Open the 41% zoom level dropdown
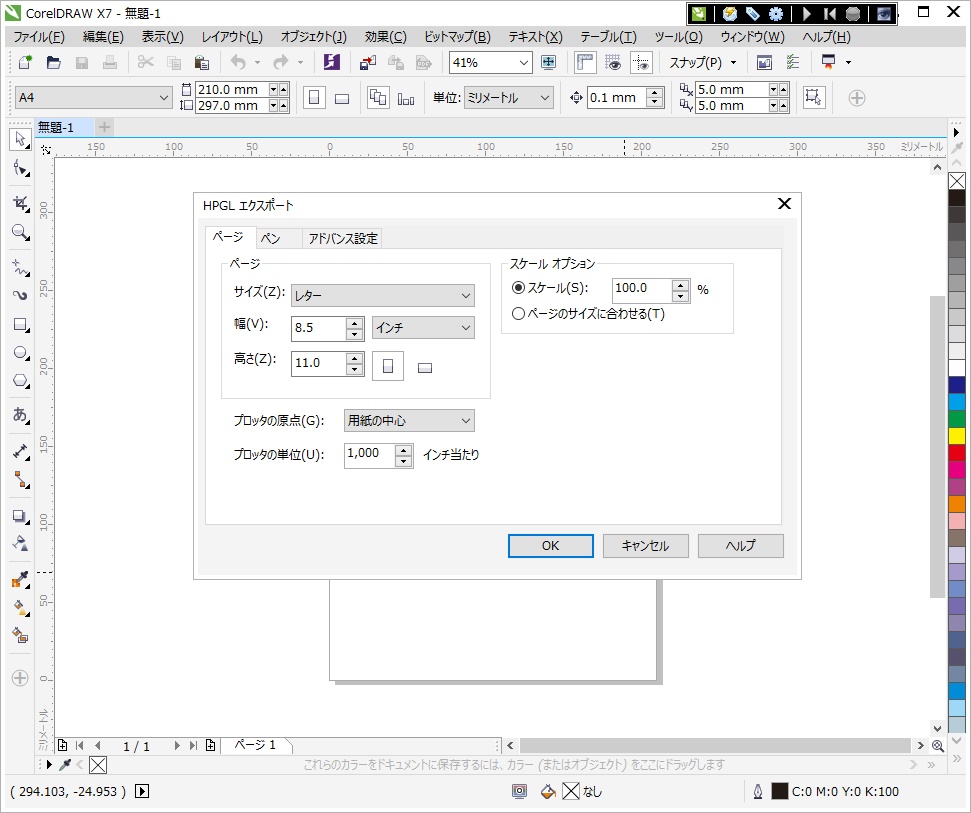Image resolution: width=971 pixels, height=813 pixels. click(x=523, y=63)
